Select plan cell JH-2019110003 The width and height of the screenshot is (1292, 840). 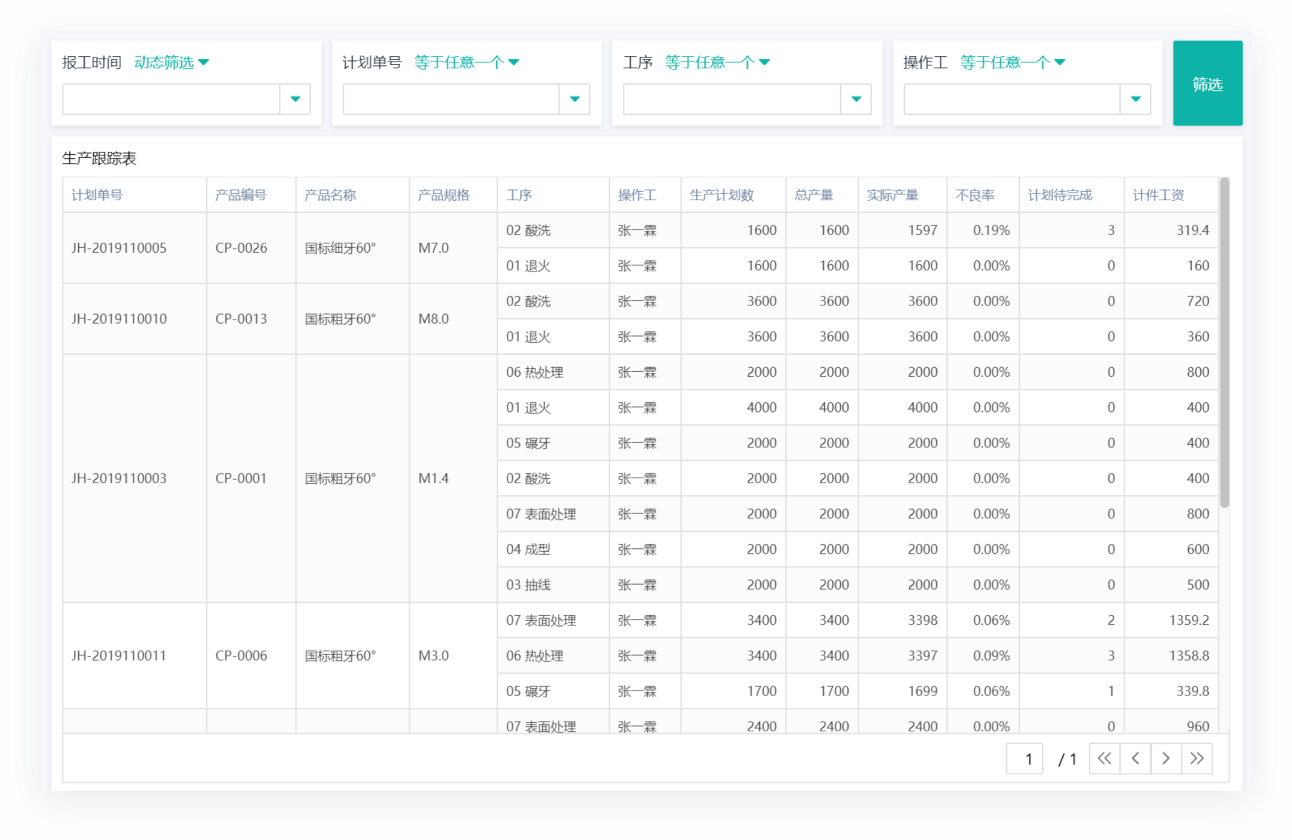tap(119, 478)
